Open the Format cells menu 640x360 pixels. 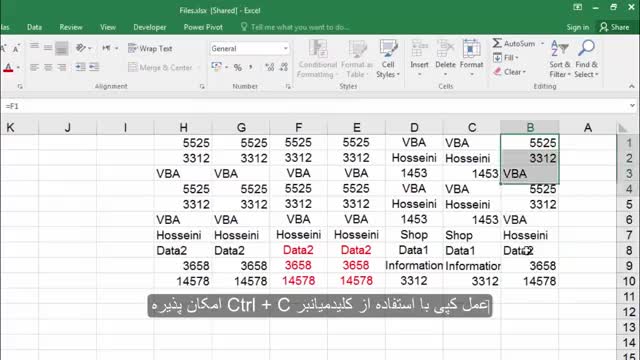point(471,59)
